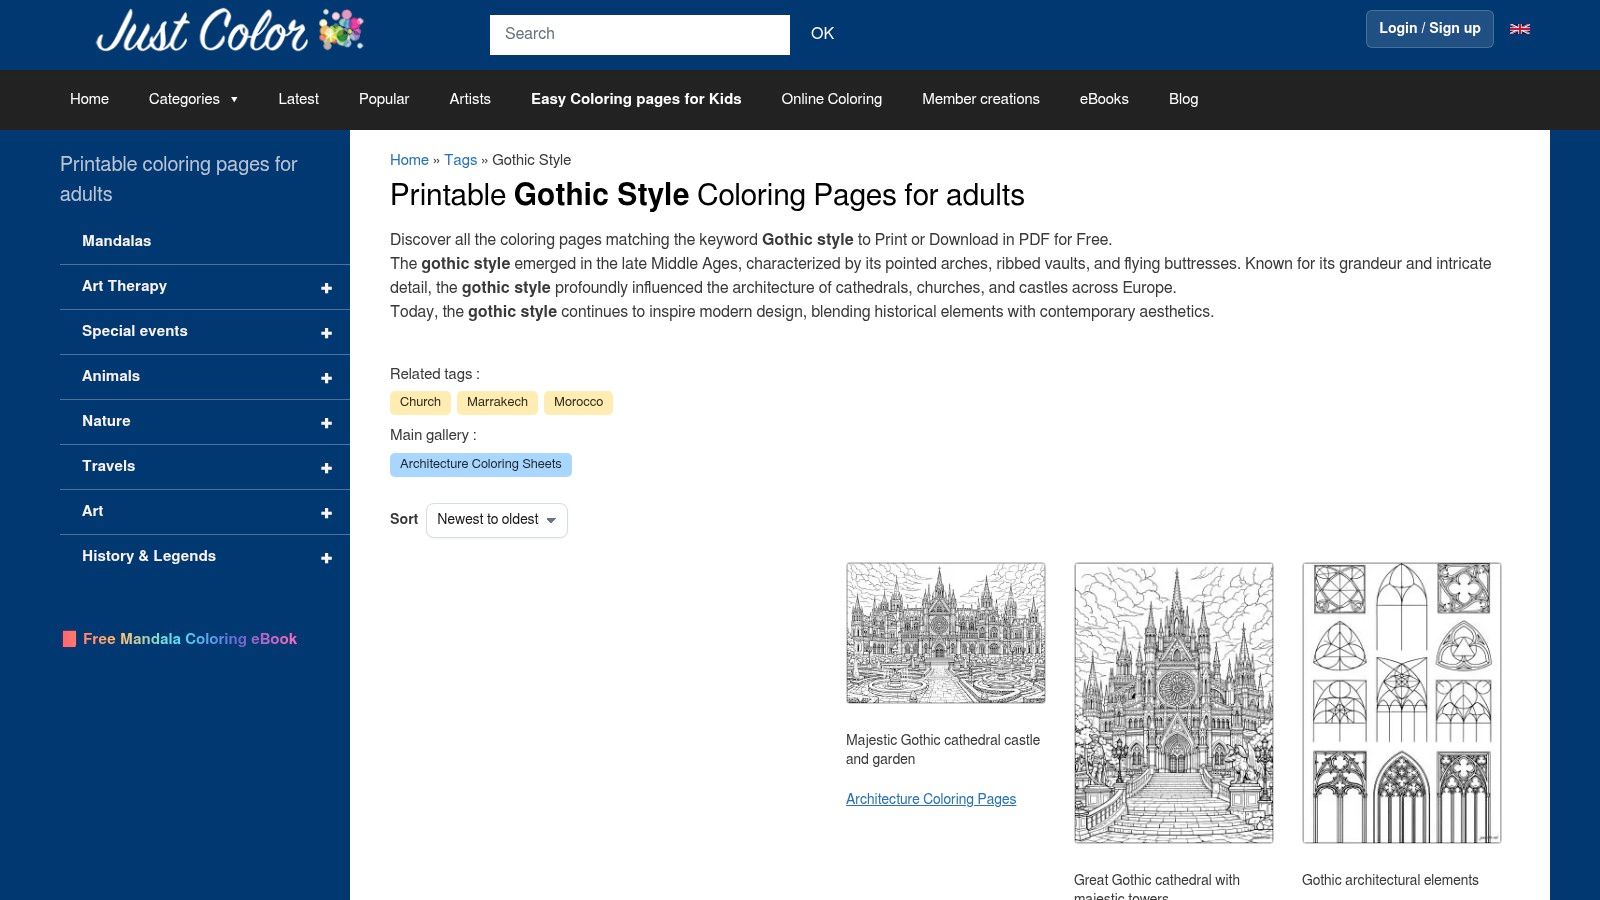Select the Church related tag

[x=420, y=402]
